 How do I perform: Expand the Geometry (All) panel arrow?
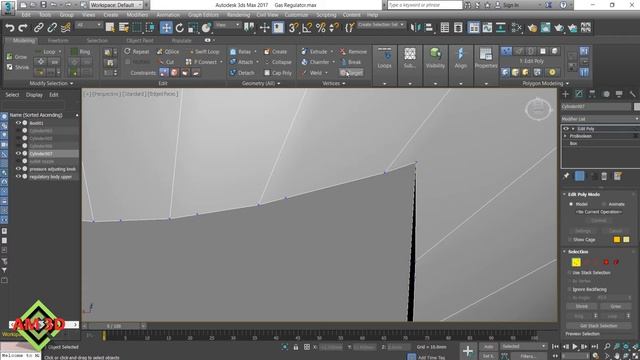(x=279, y=83)
